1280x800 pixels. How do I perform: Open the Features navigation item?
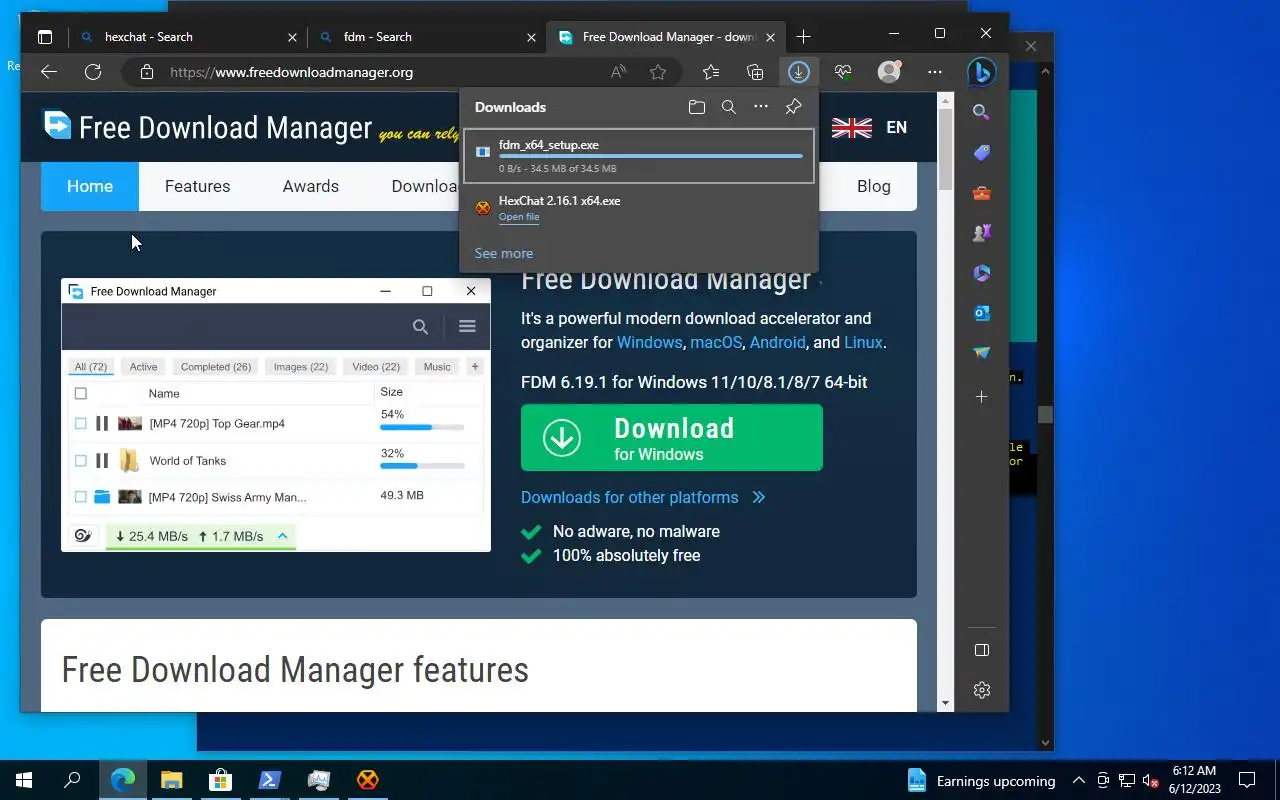[197, 186]
